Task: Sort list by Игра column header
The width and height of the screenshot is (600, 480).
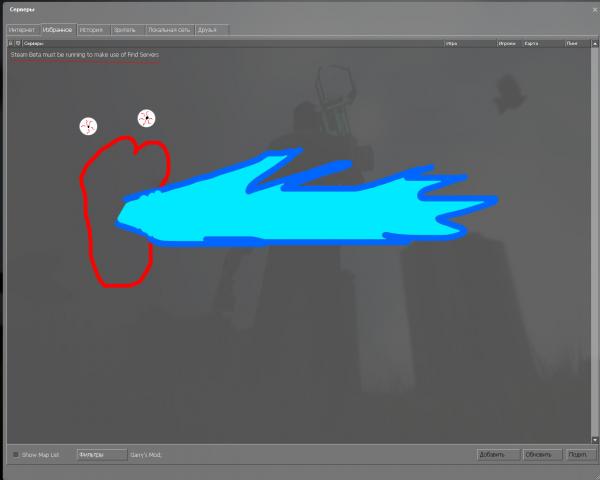Action: (462, 44)
